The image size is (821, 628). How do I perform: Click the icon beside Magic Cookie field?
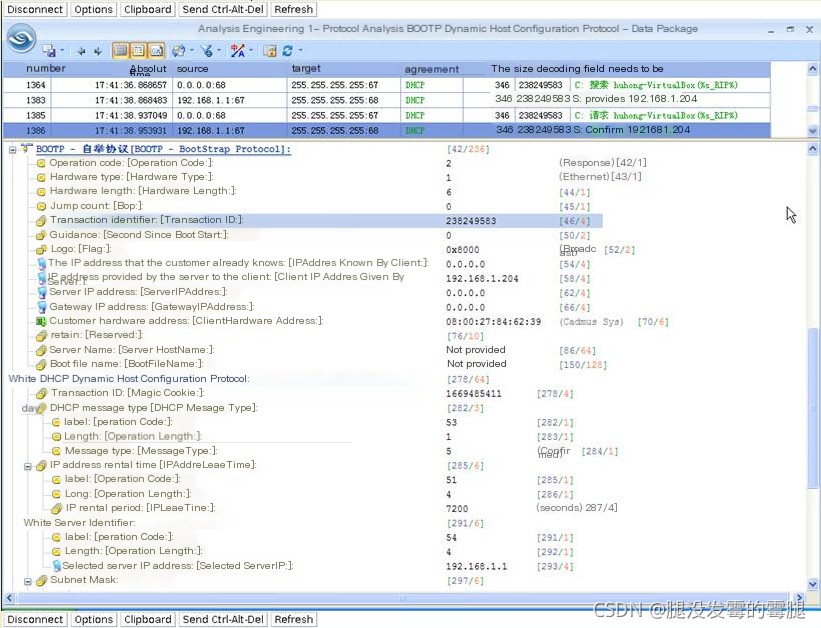click(x=42, y=393)
